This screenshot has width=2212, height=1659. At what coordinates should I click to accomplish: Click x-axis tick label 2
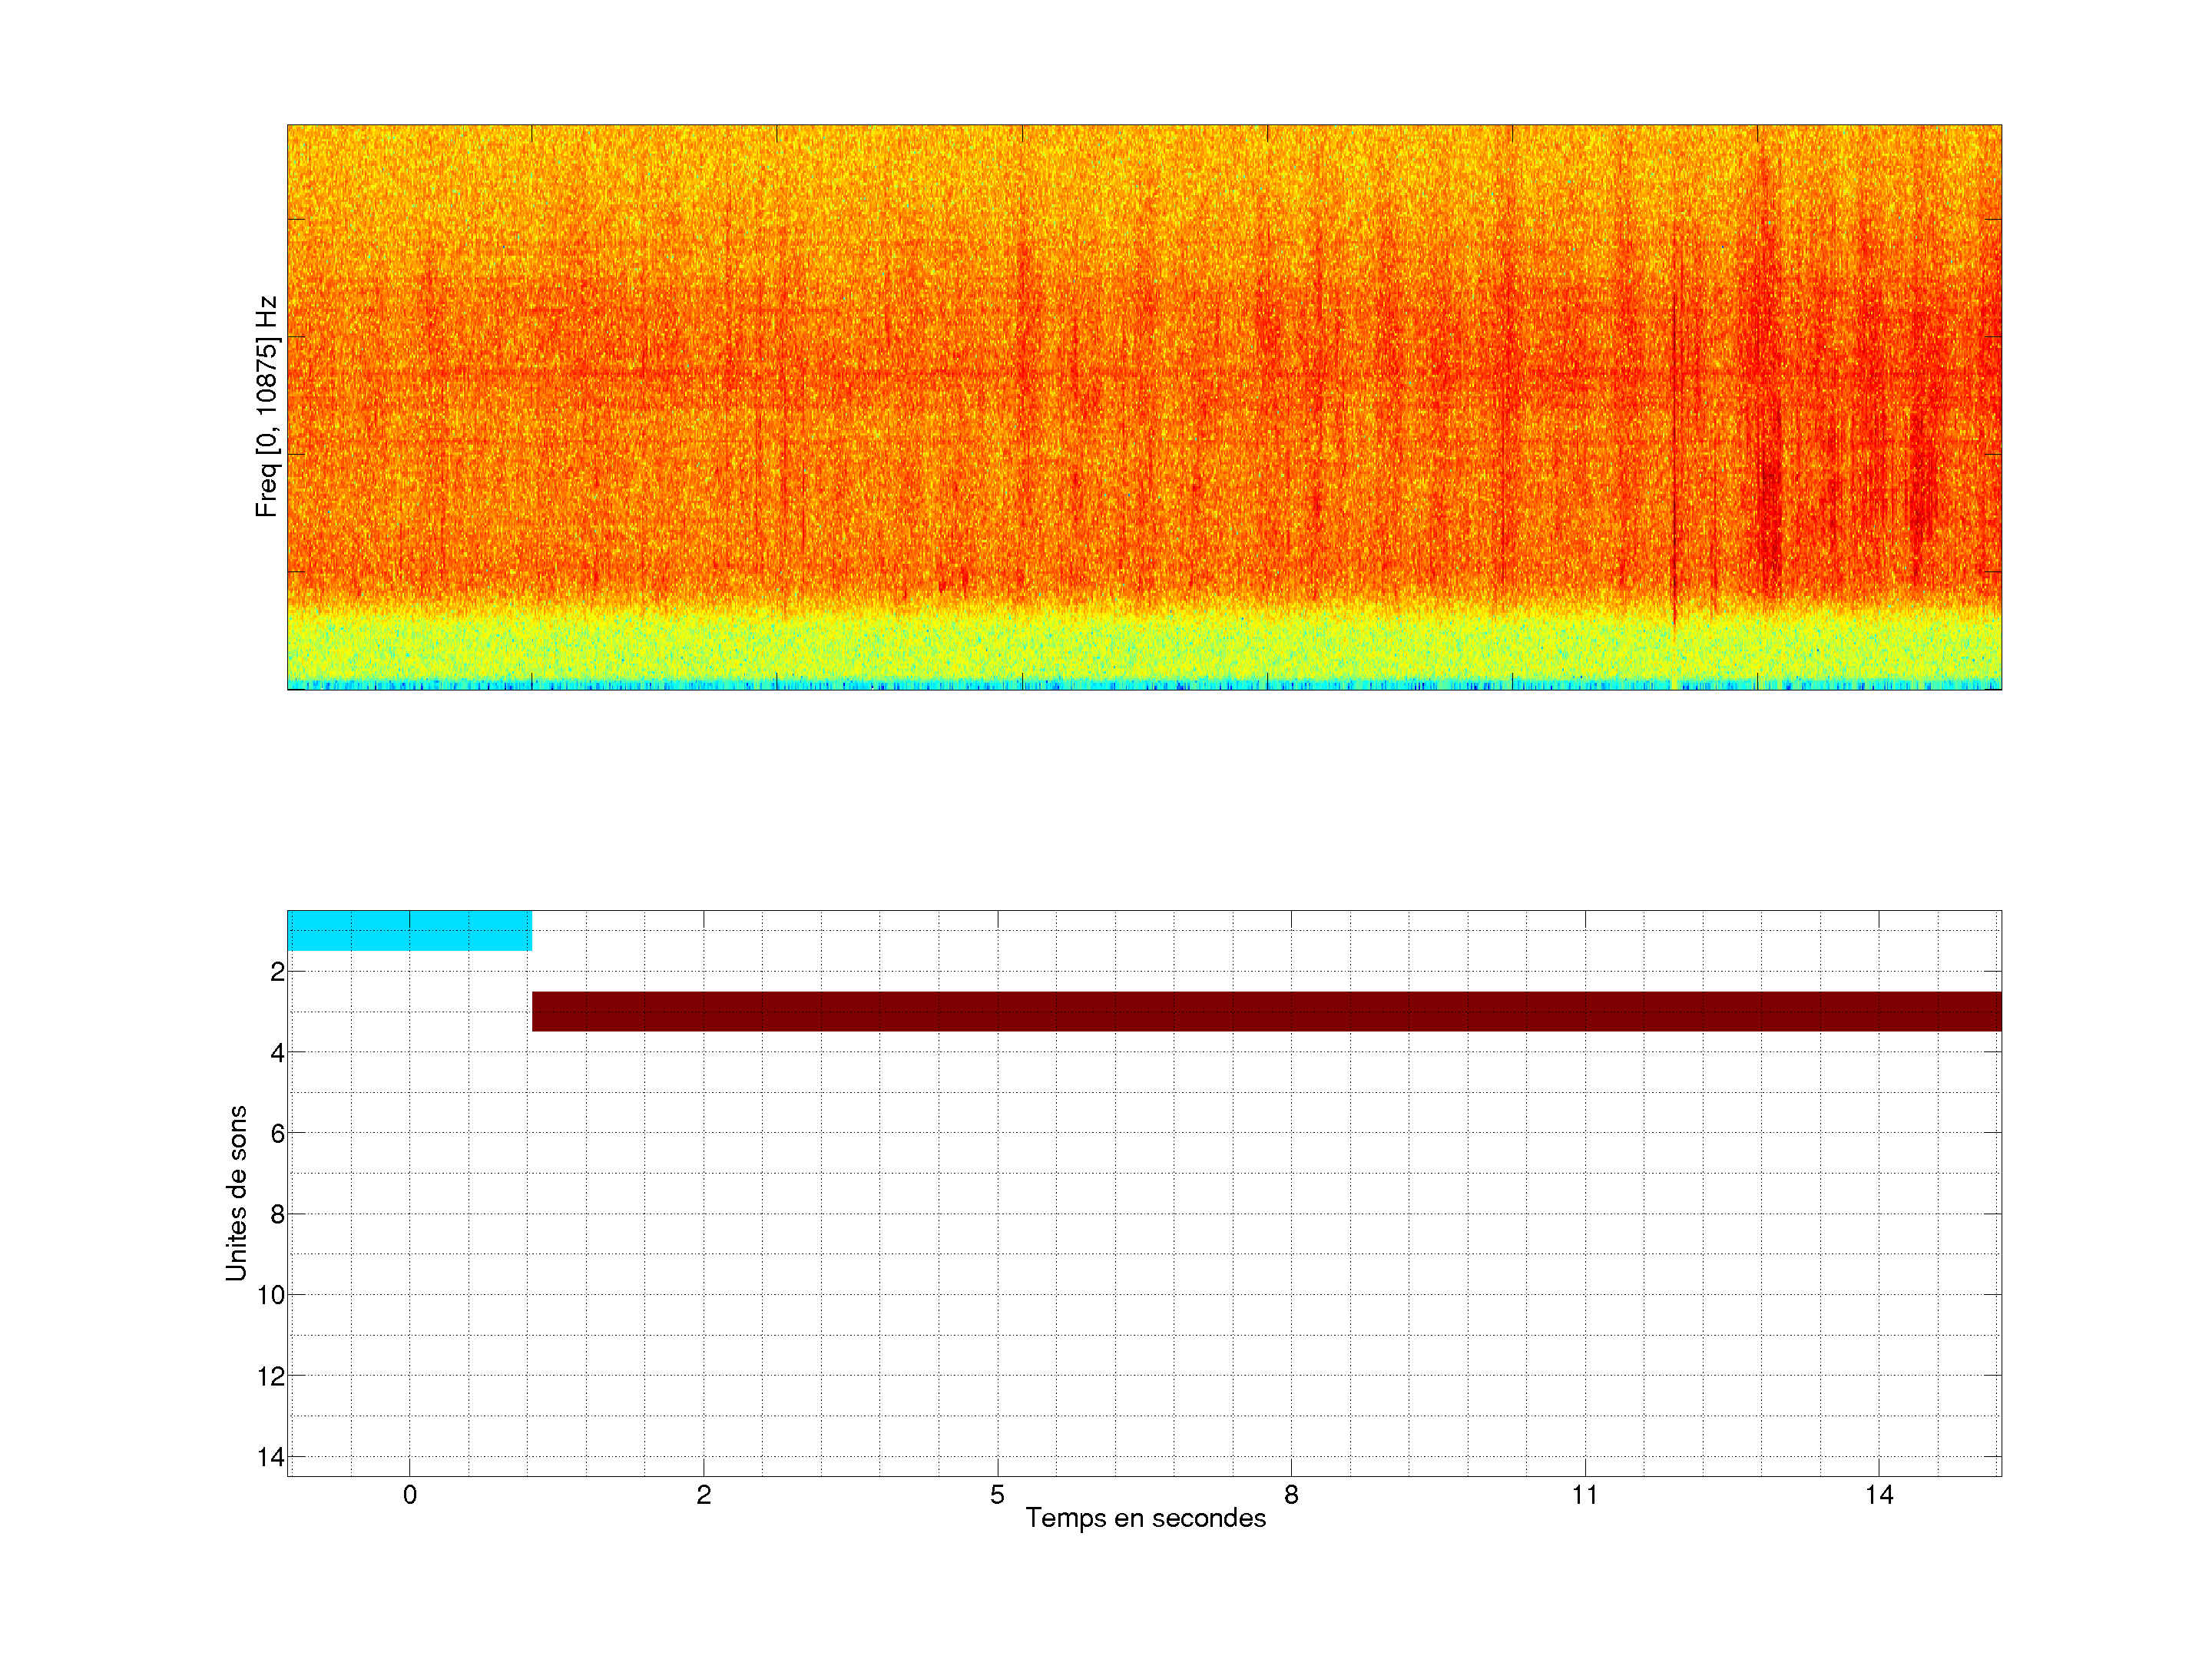pos(703,1495)
